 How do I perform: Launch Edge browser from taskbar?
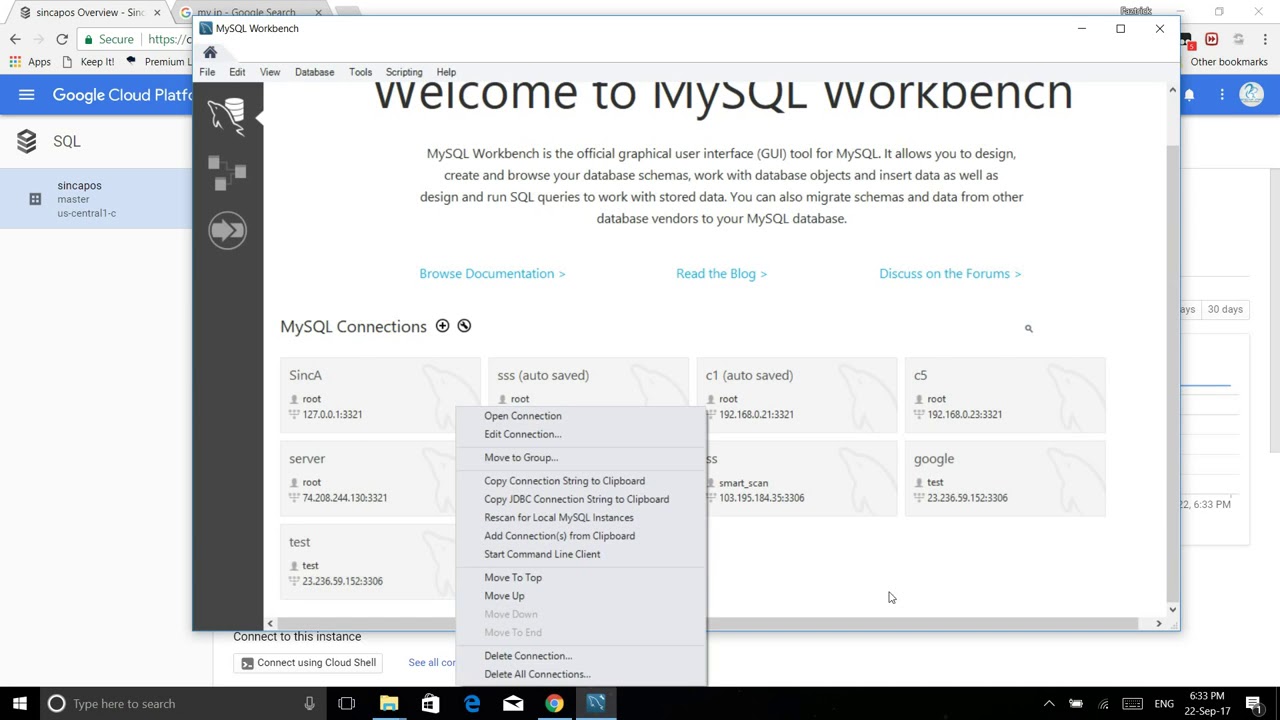point(471,704)
